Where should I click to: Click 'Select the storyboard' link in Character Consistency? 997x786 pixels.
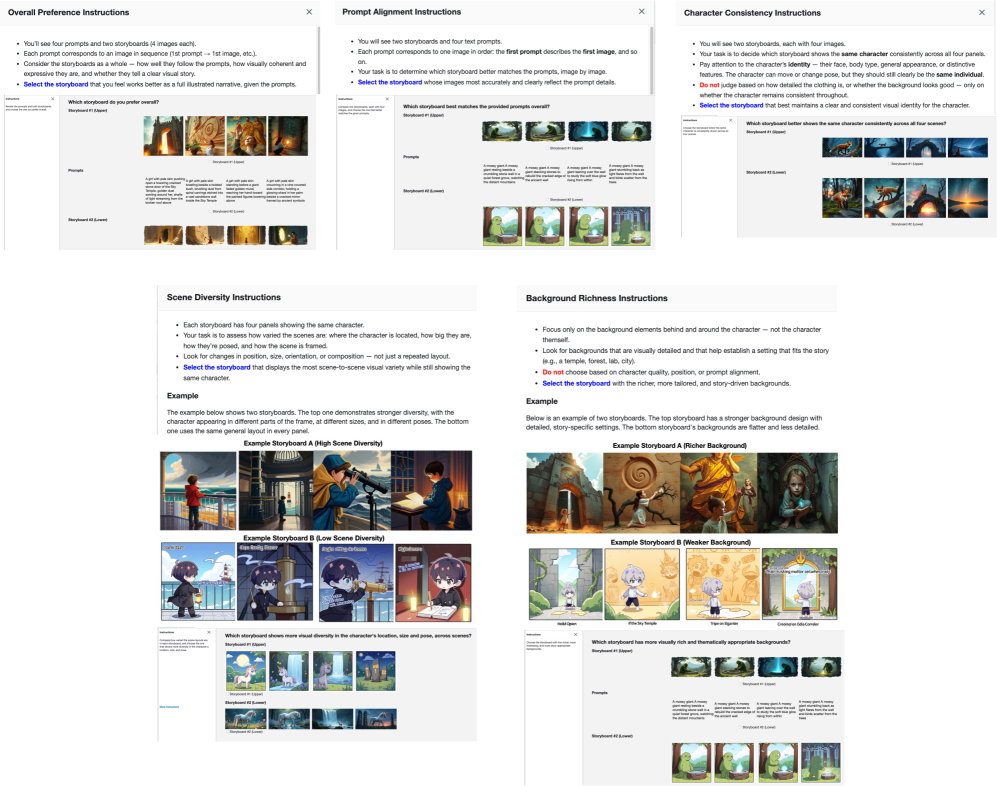[x=731, y=105]
